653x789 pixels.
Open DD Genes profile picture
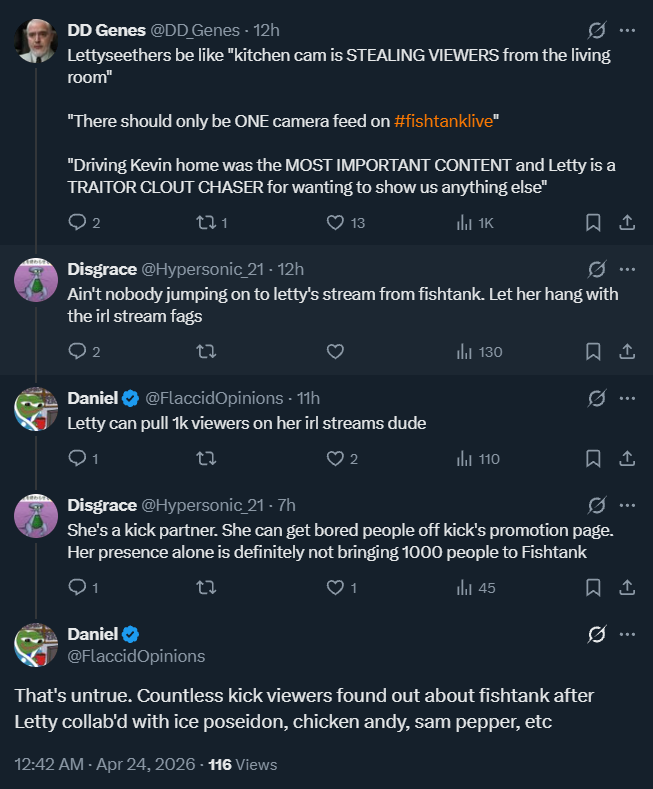(36, 41)
